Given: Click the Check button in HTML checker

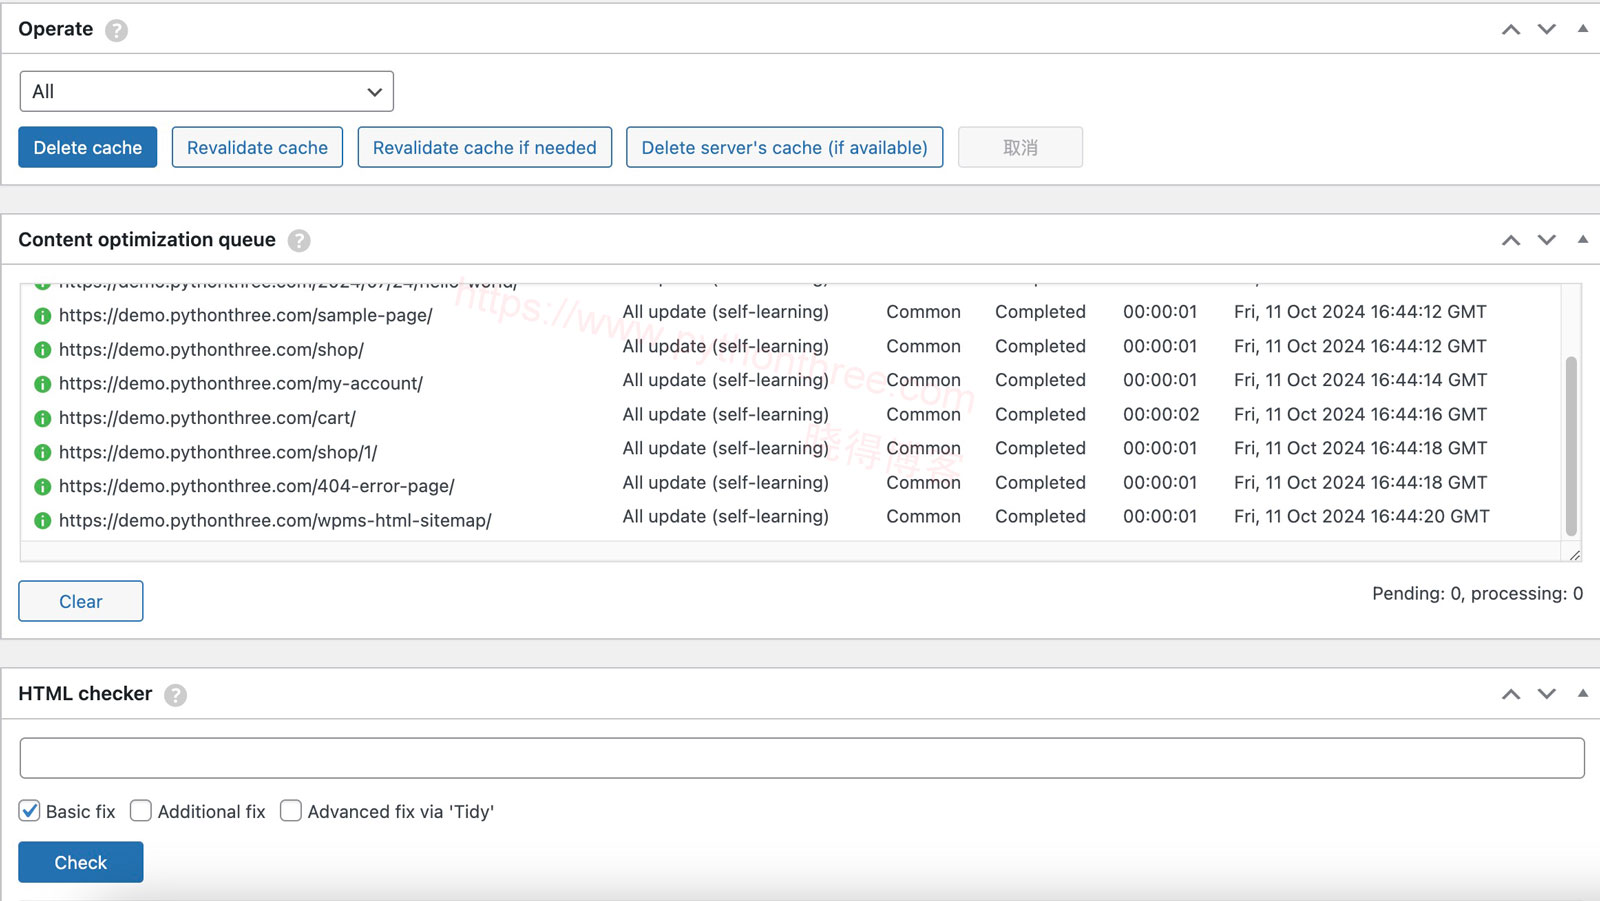Looking at the screenshot, I should [x=81, y=862].
